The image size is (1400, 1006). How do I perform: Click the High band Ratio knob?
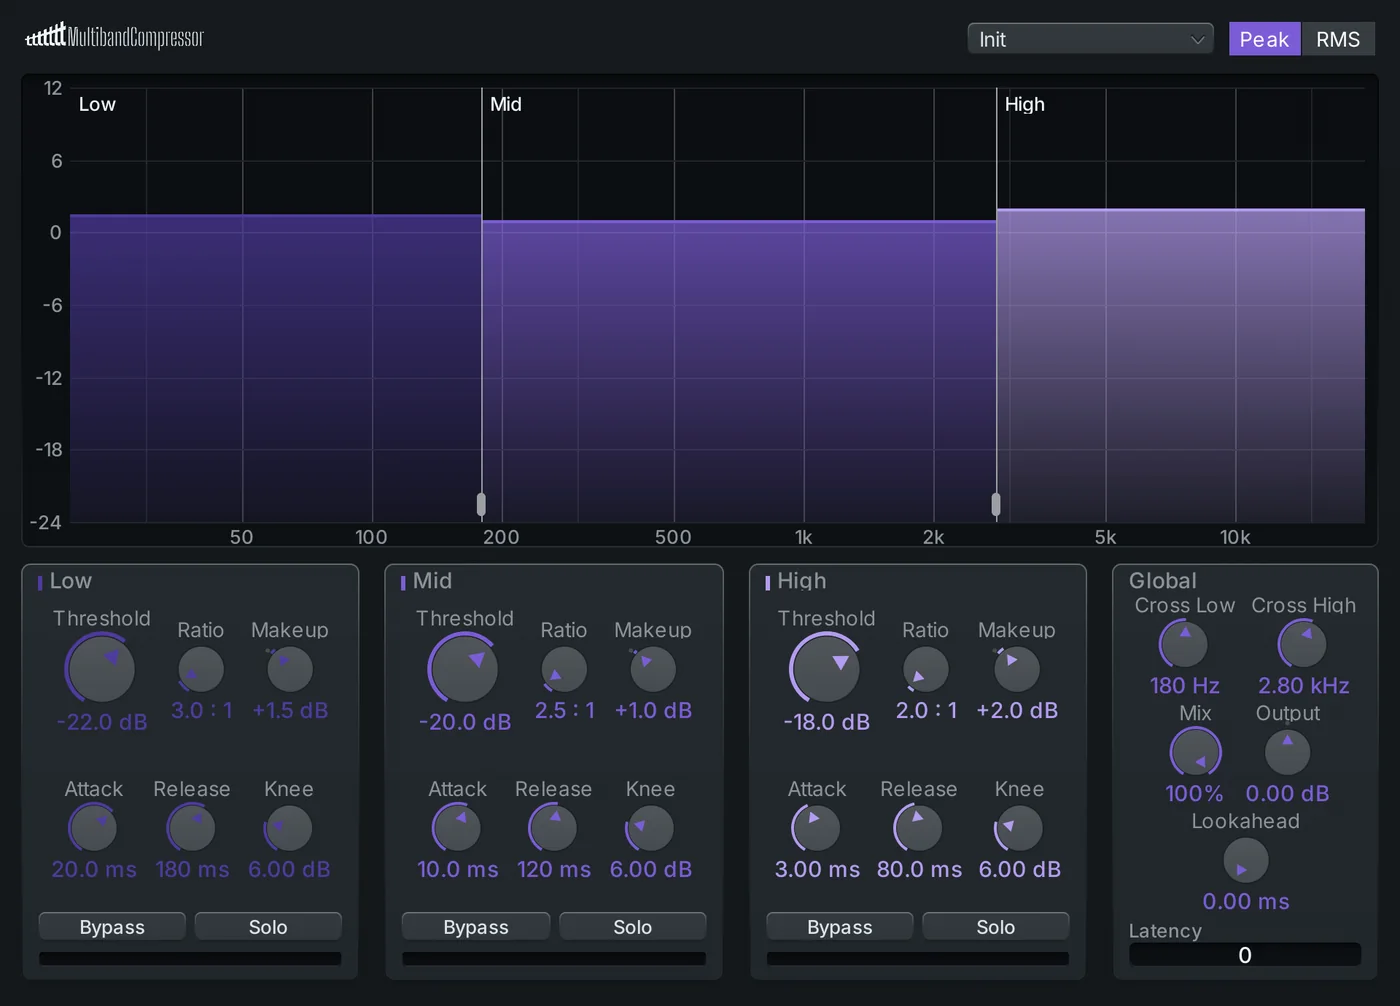pos(926,669)
